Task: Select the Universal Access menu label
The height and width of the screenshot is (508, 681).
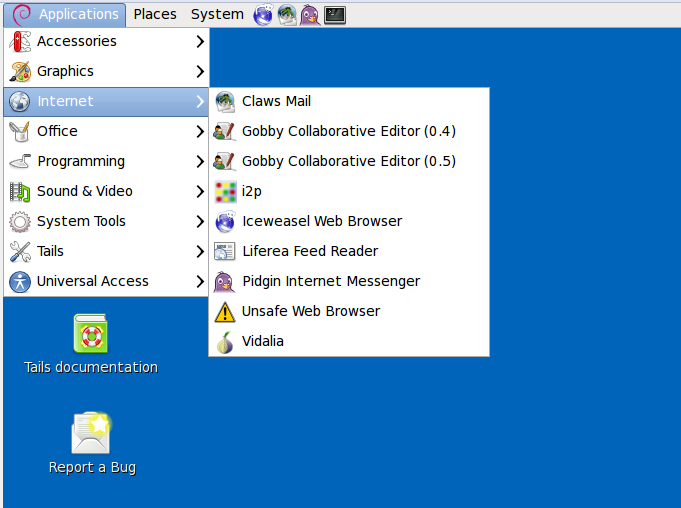Action: 93,281
